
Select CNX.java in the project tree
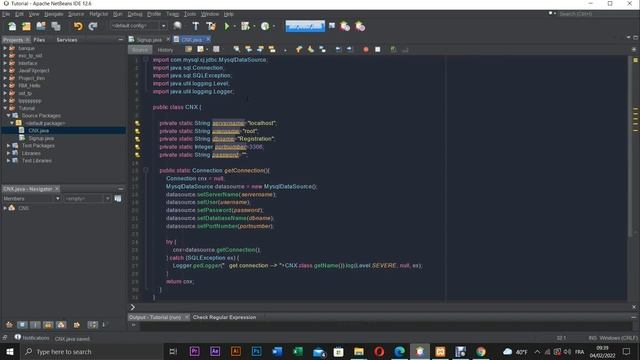pyautogui.click(x=39, y=131)
